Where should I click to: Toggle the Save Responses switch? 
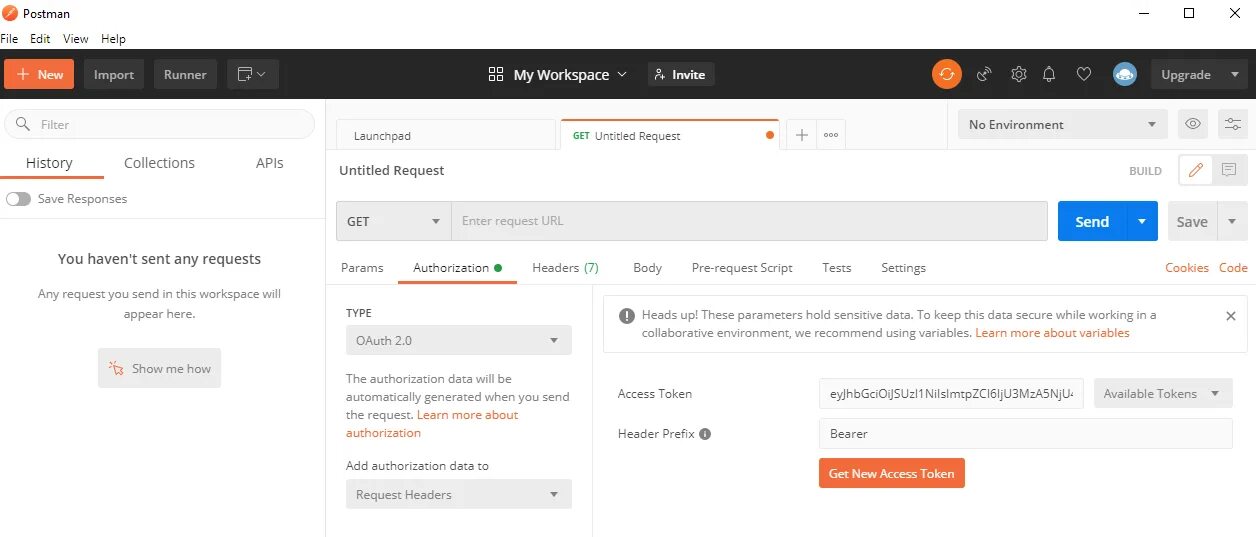[x=18, y=199]
